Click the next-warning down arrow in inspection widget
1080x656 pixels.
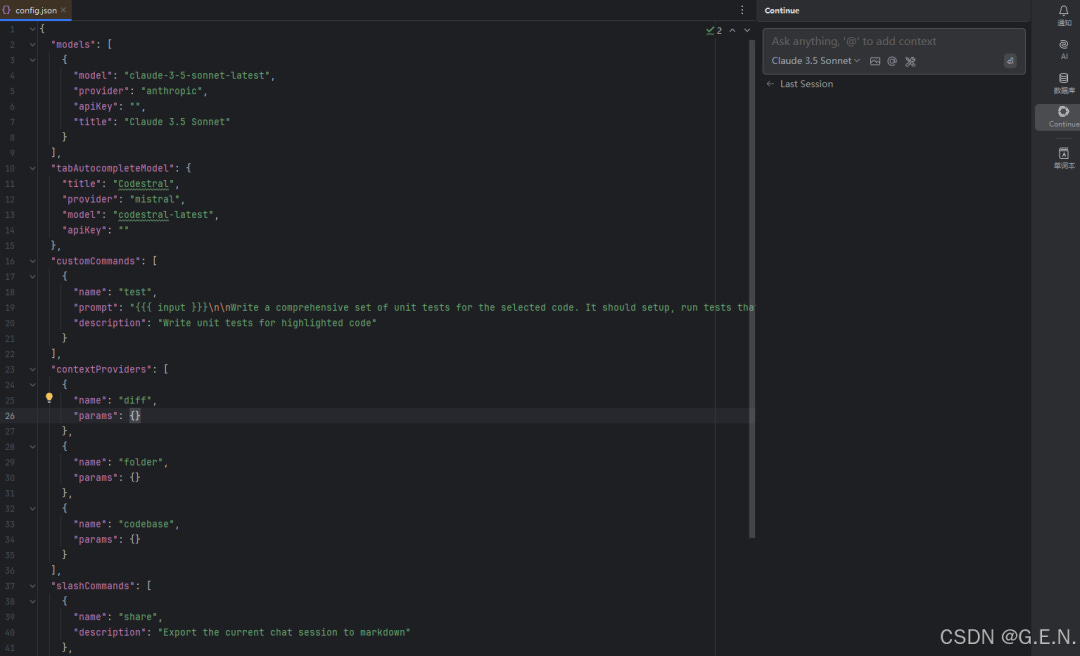[746, 30]
